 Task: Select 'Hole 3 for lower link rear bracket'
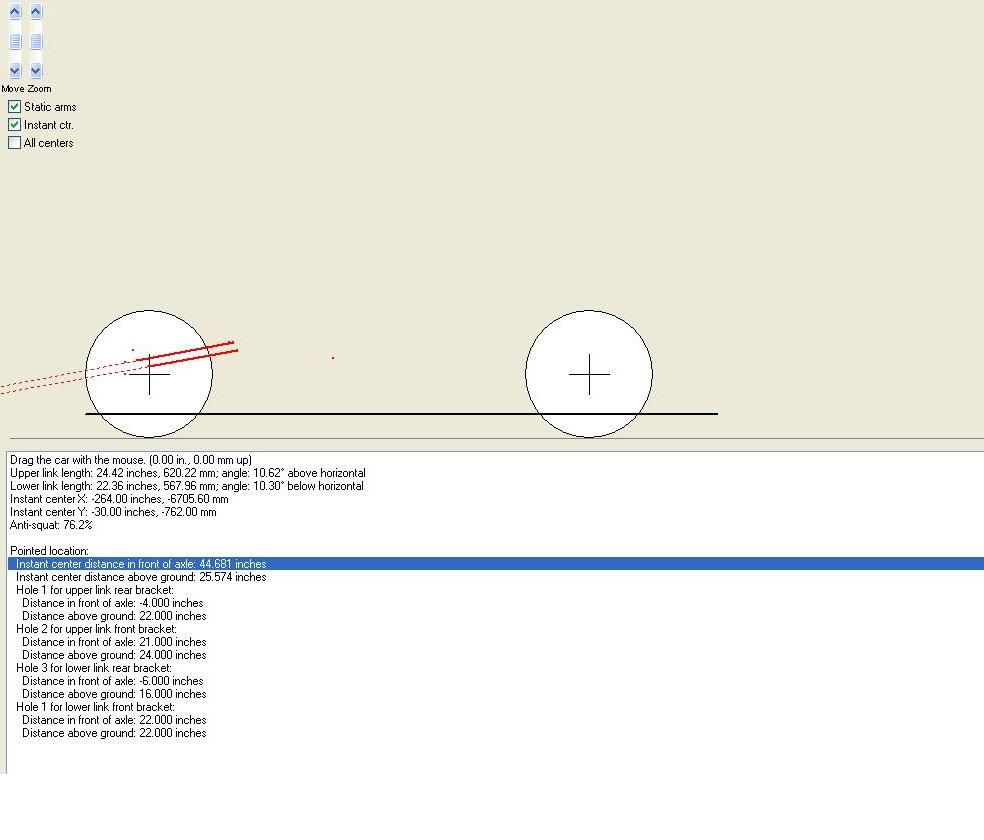[94, 668]
